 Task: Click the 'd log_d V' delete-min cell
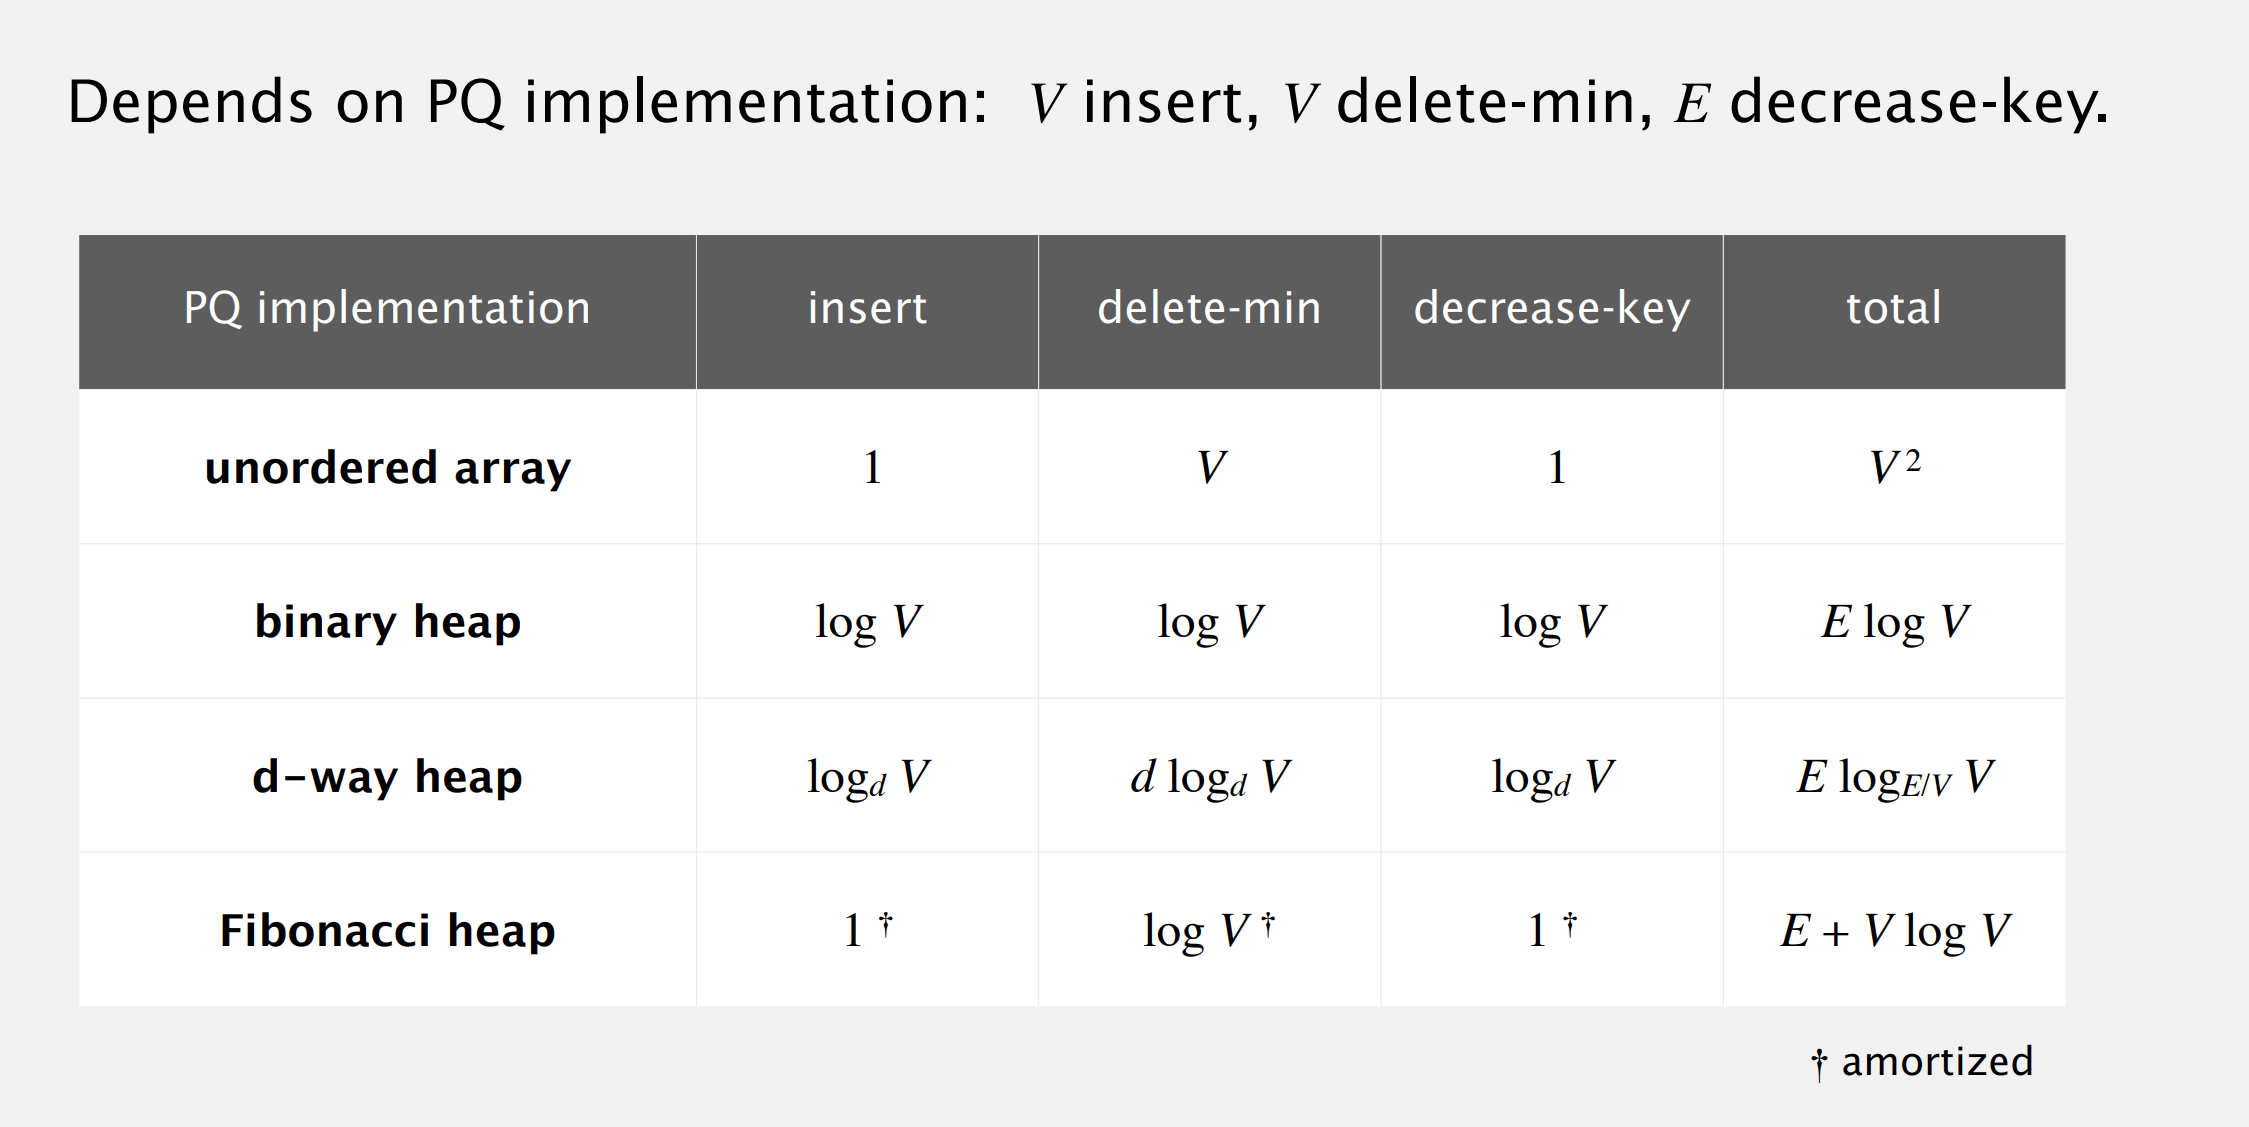coord(1210,777)
